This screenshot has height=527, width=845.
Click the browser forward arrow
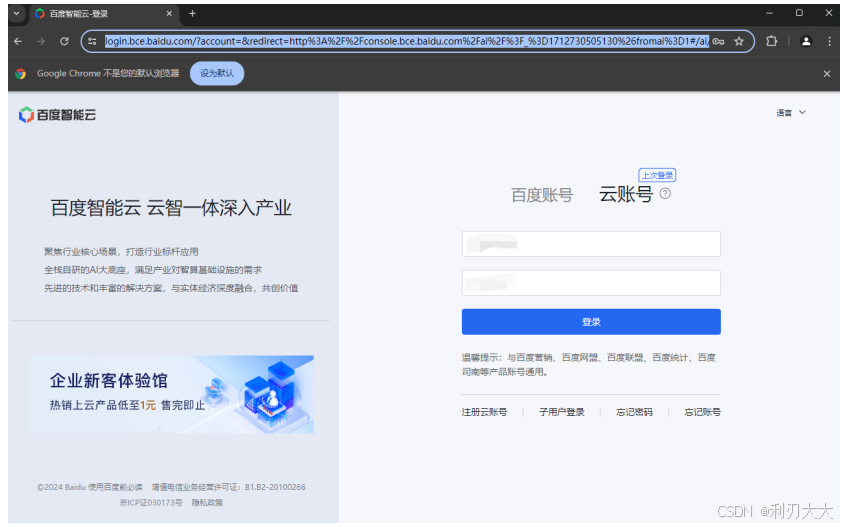tap(41, 41)
